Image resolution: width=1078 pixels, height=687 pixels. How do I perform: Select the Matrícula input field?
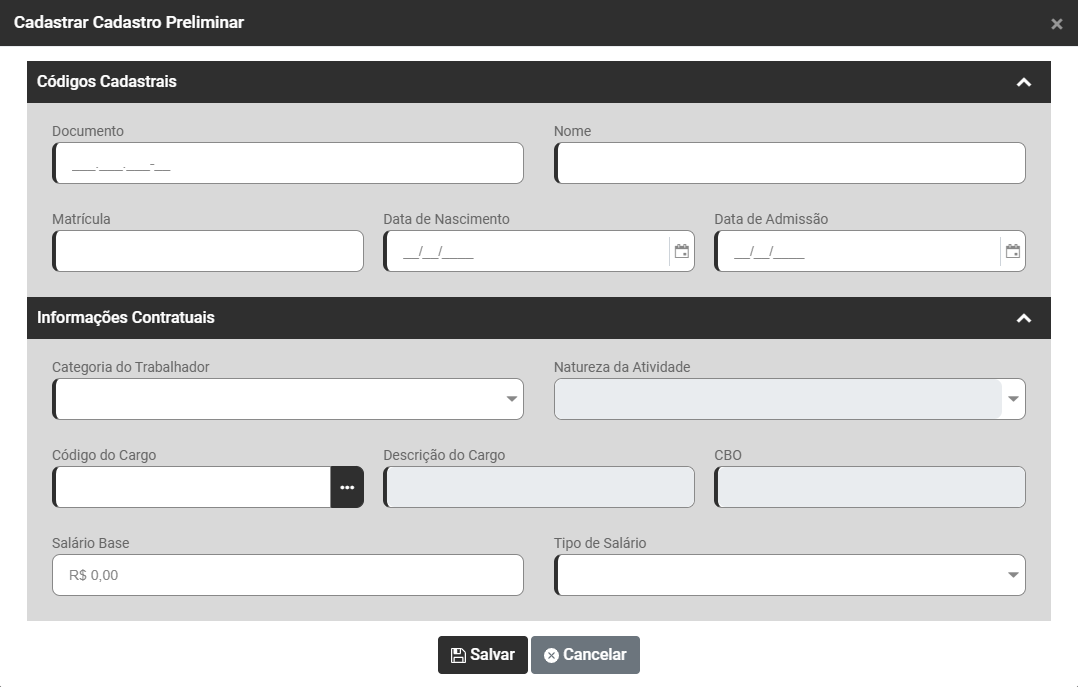coord(208,251)
